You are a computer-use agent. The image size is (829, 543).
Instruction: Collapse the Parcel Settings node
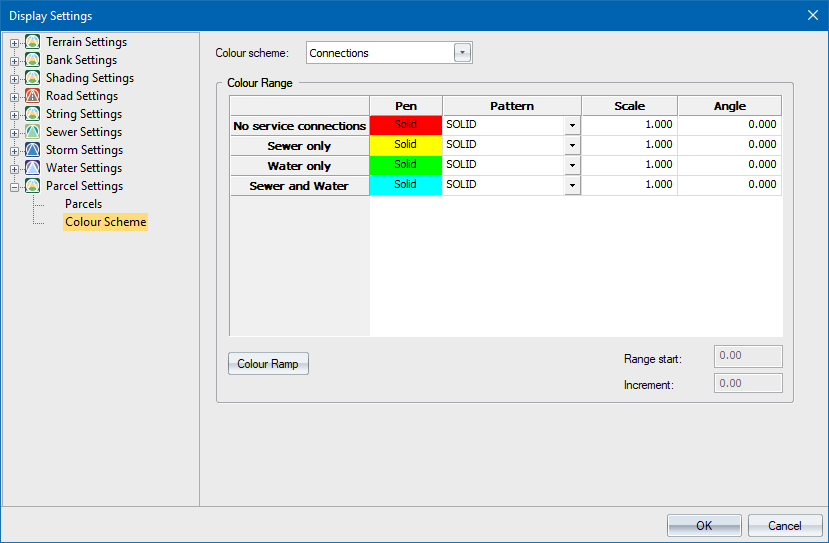pyautogui.click(x=15, y=187)
